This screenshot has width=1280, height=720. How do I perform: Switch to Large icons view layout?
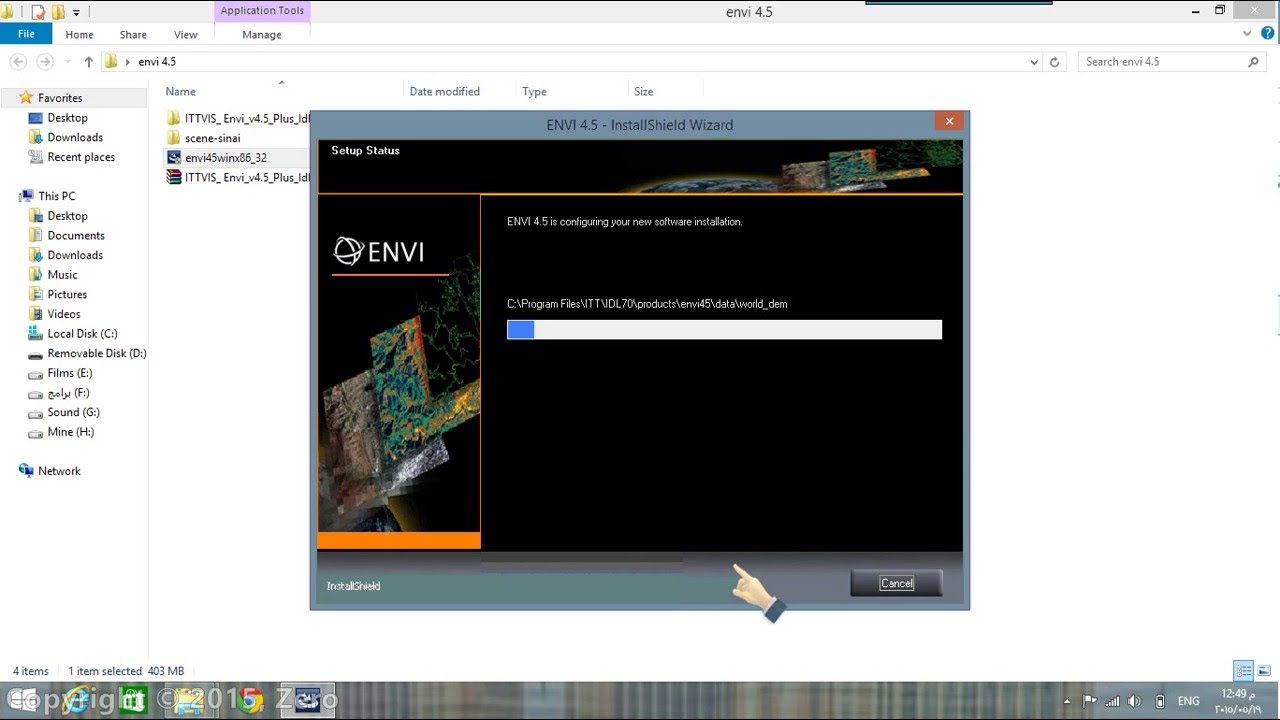coord(1264,671)
